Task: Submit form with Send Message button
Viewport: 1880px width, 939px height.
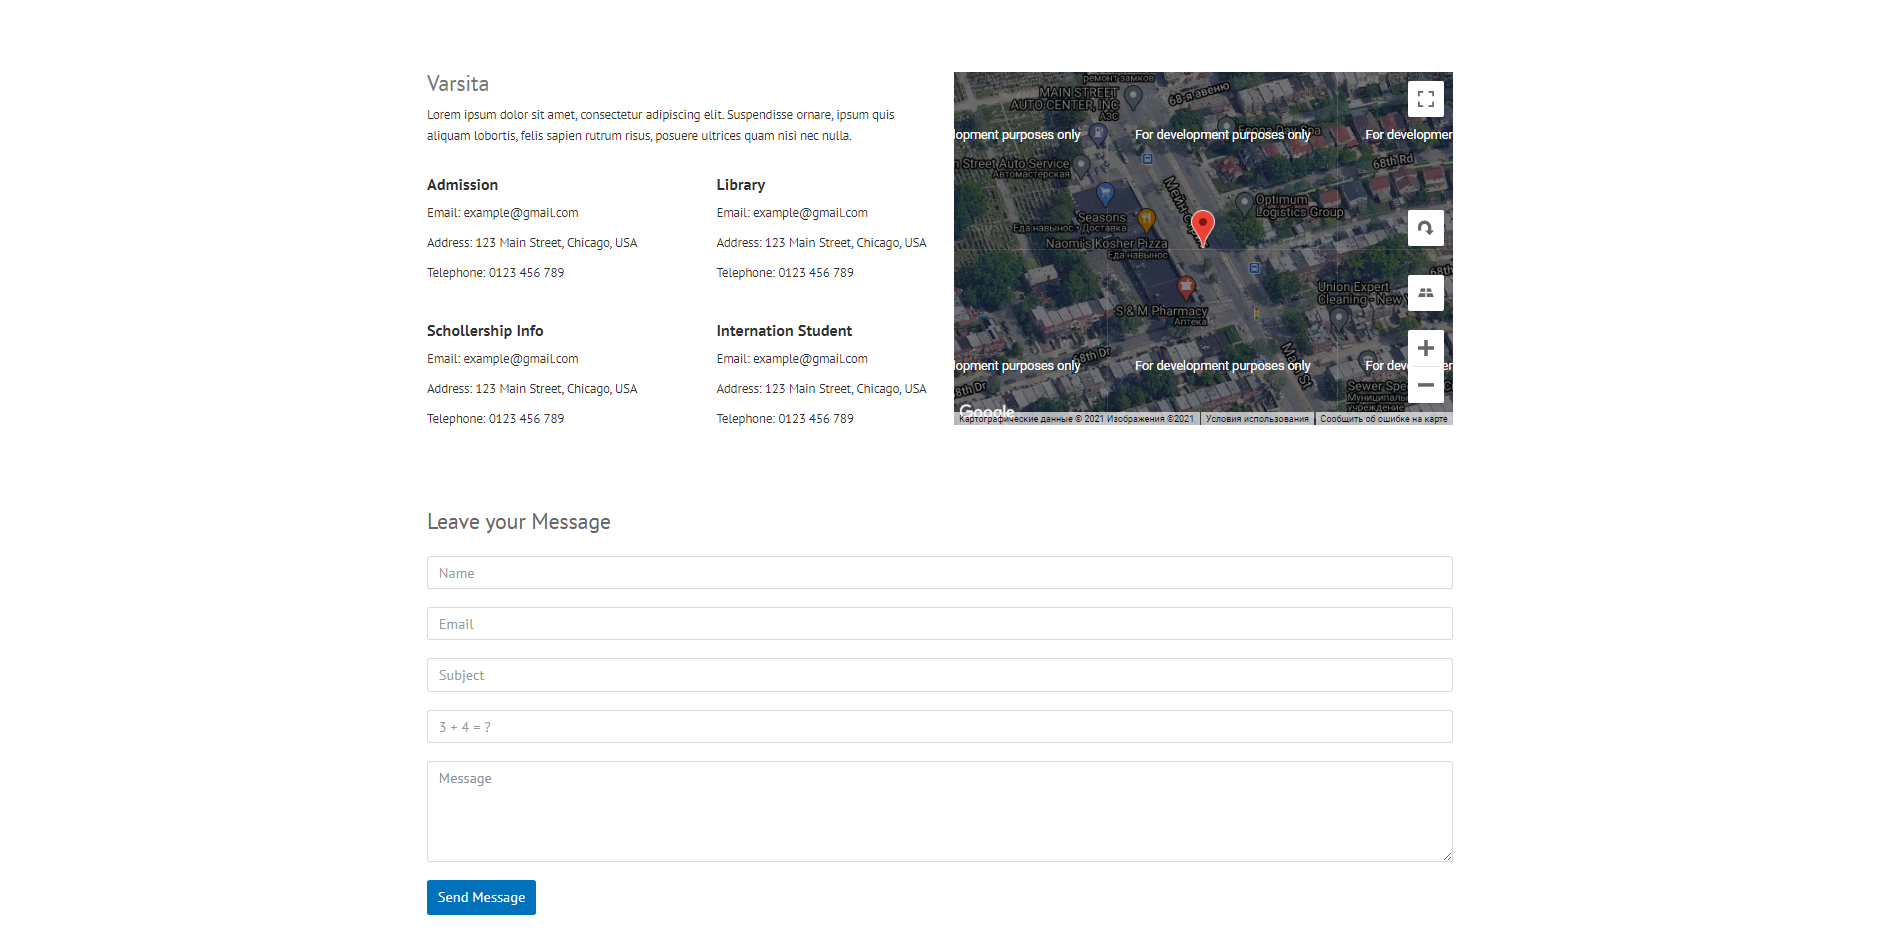Action: coord(481,897)
